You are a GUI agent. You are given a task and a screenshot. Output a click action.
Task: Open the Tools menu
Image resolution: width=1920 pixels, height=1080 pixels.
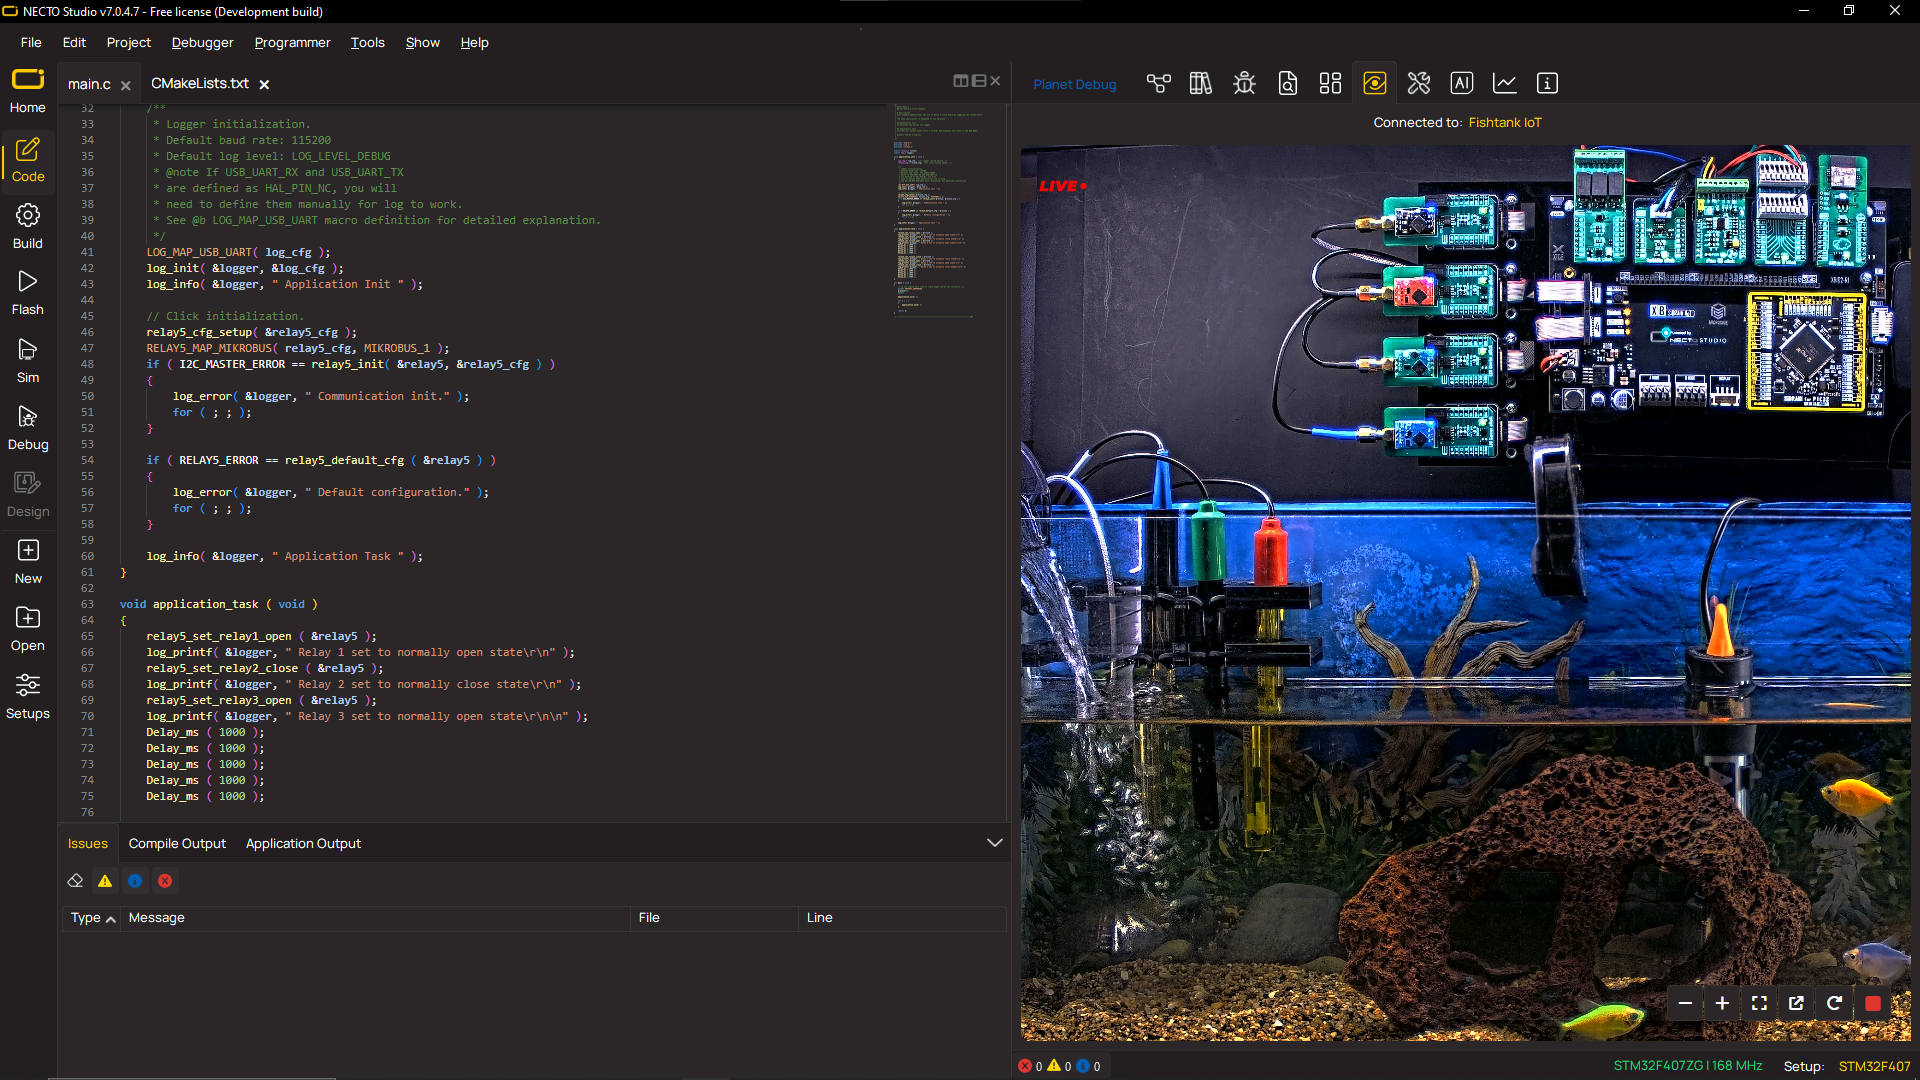pos(367,43)
